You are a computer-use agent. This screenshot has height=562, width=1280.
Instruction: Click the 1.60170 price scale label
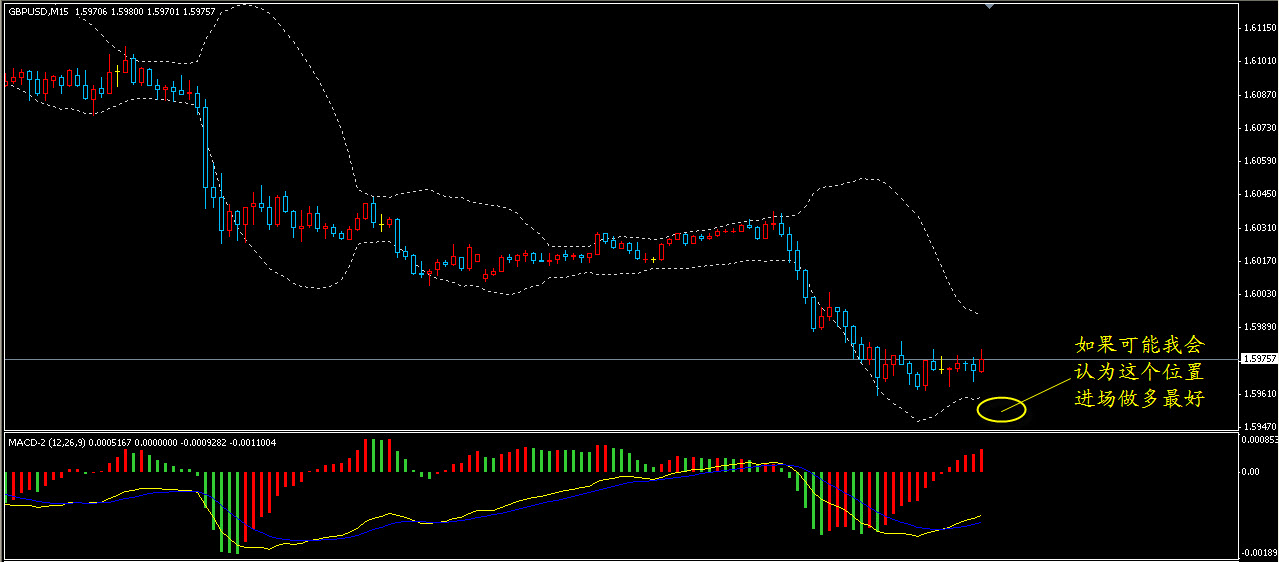tap(1259, 261)
